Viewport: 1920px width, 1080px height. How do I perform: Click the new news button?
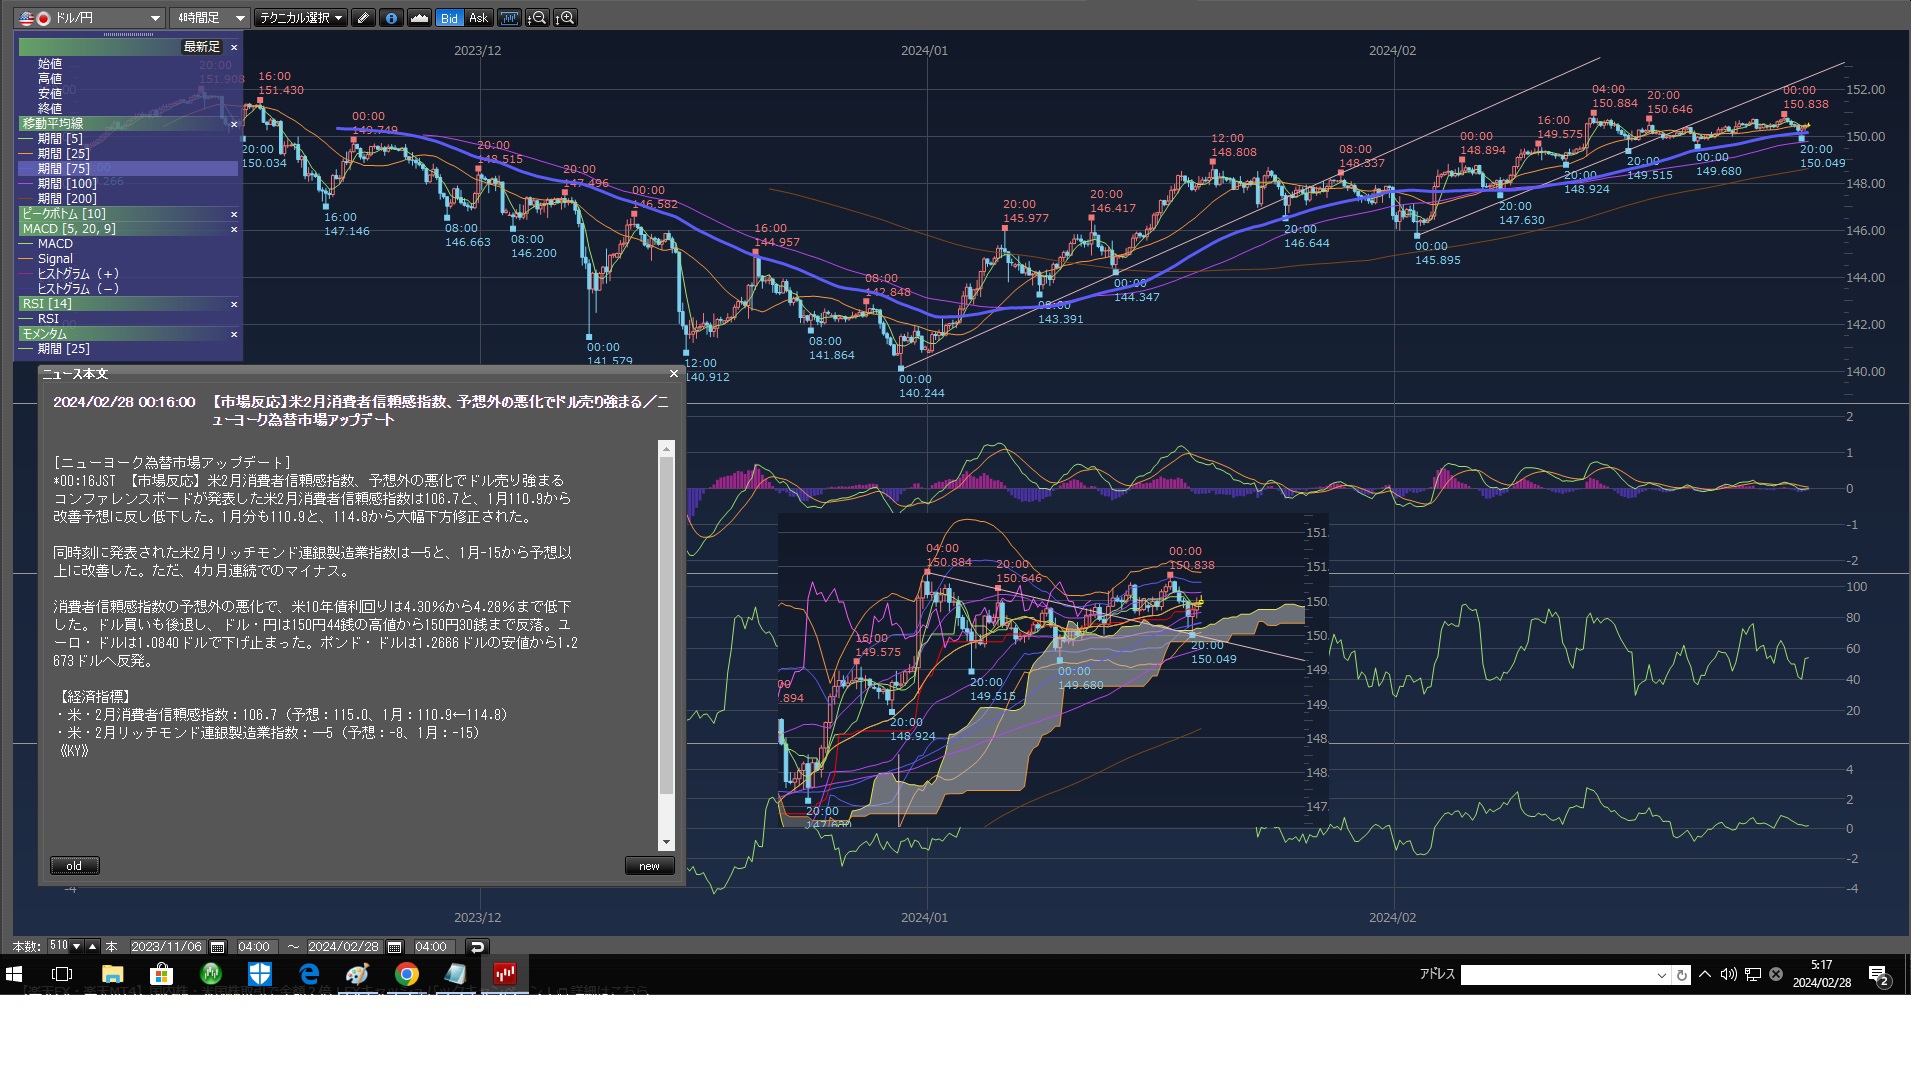[649, 866]
